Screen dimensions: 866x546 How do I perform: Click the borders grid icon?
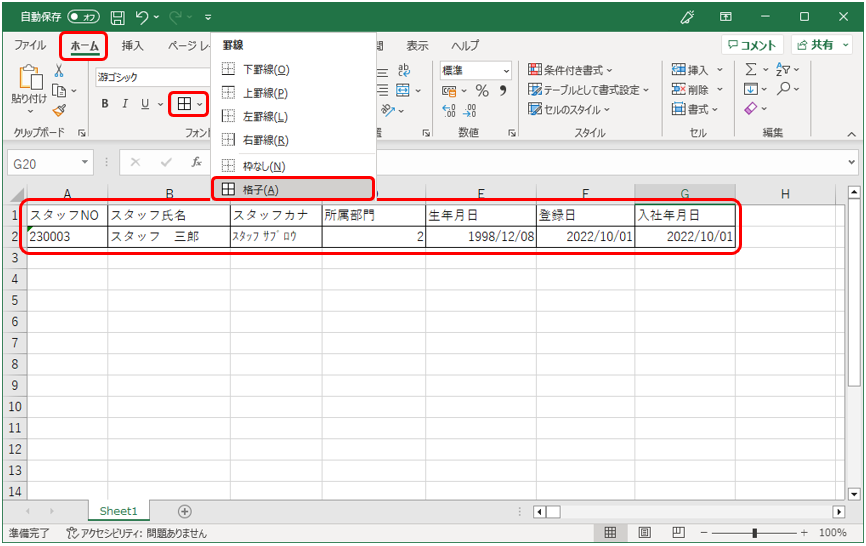(184, 104)
